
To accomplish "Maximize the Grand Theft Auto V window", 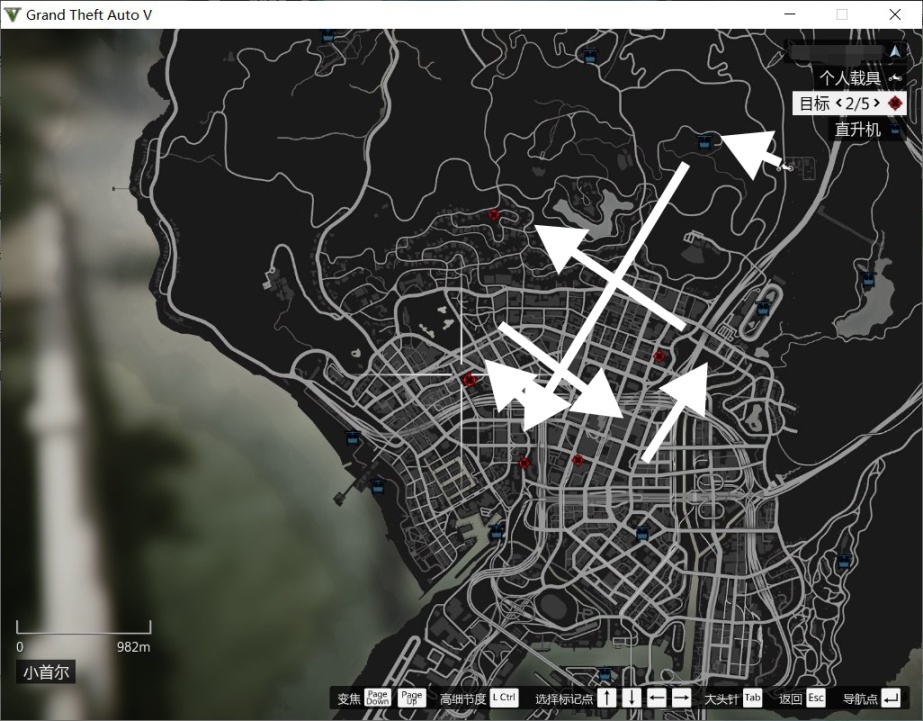I will (842, 14).
